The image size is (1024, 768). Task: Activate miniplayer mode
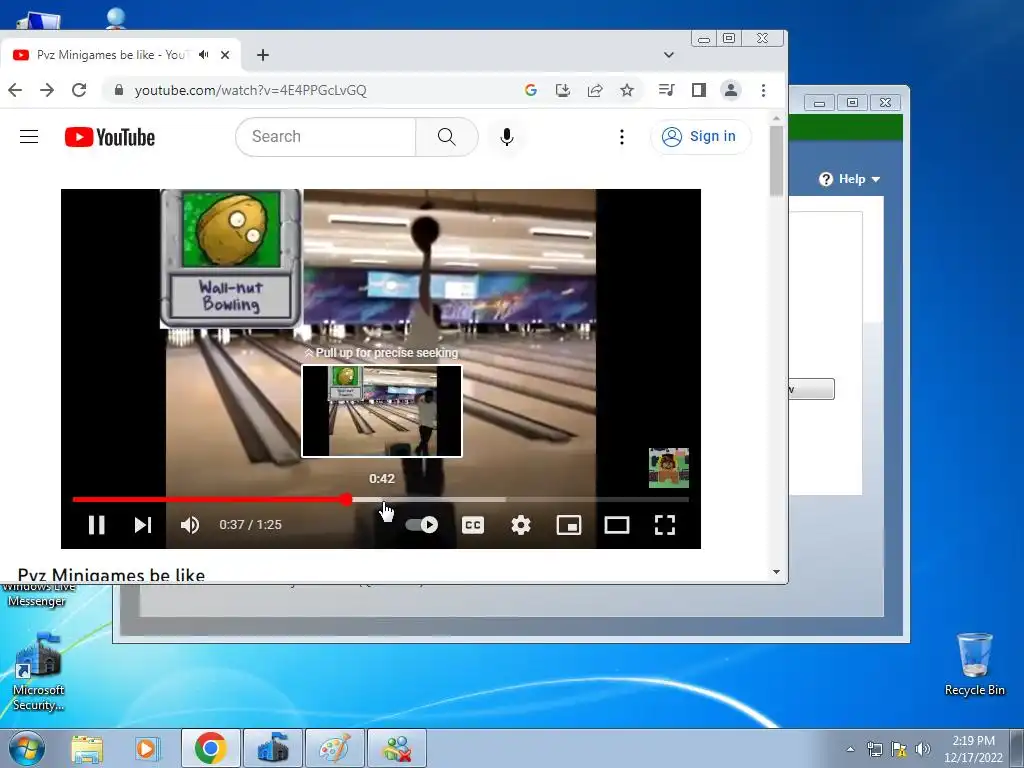point(569,525)
